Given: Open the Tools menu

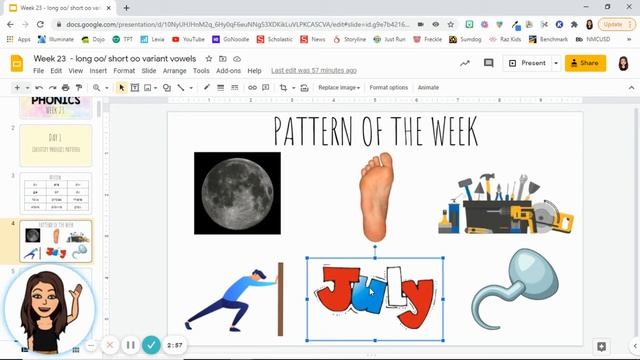Looking at the screenshot, I should click(201, 71).
